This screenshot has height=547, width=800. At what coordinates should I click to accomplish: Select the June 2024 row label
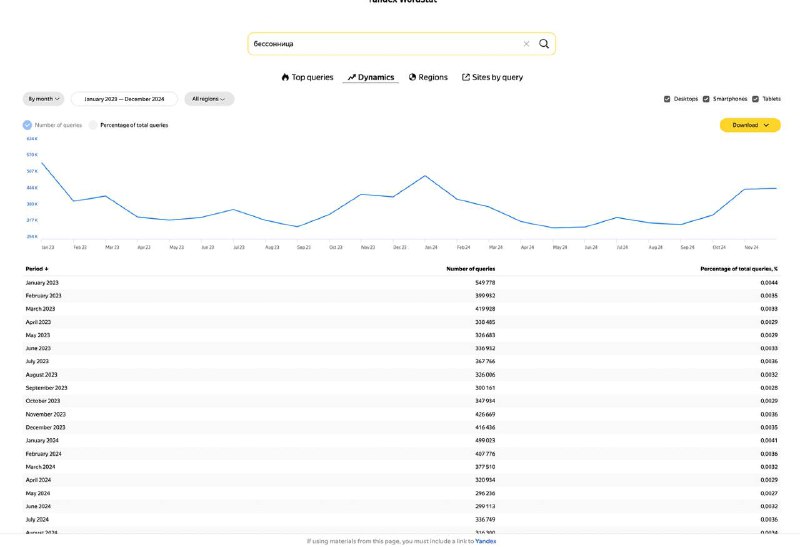(38, 507)
